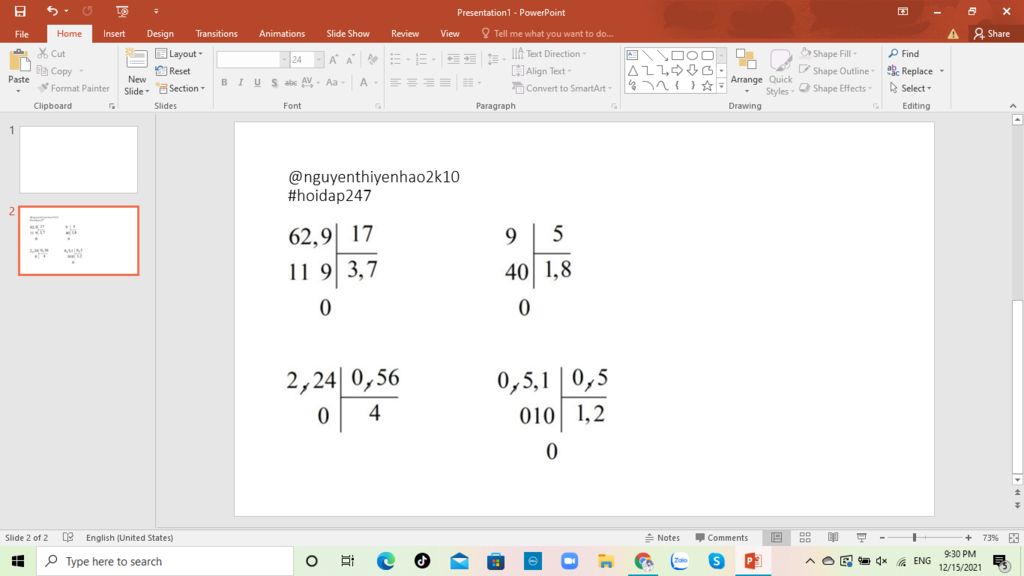Click the Paste clipboard icon

(19, 60)
